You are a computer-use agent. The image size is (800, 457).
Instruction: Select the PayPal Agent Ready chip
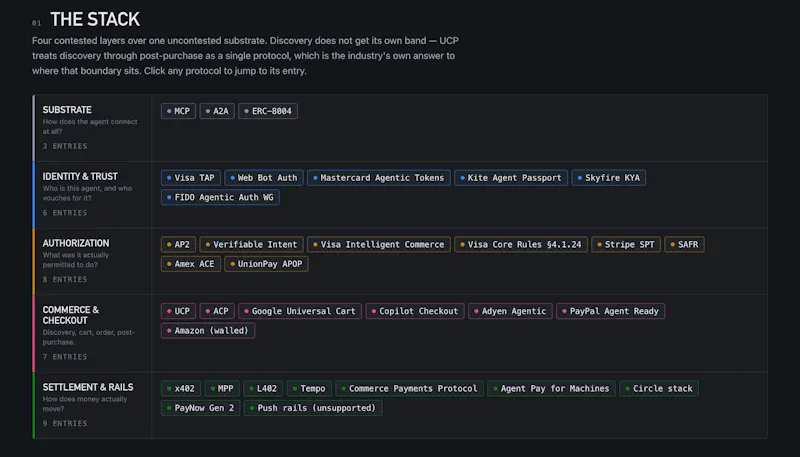611,312
